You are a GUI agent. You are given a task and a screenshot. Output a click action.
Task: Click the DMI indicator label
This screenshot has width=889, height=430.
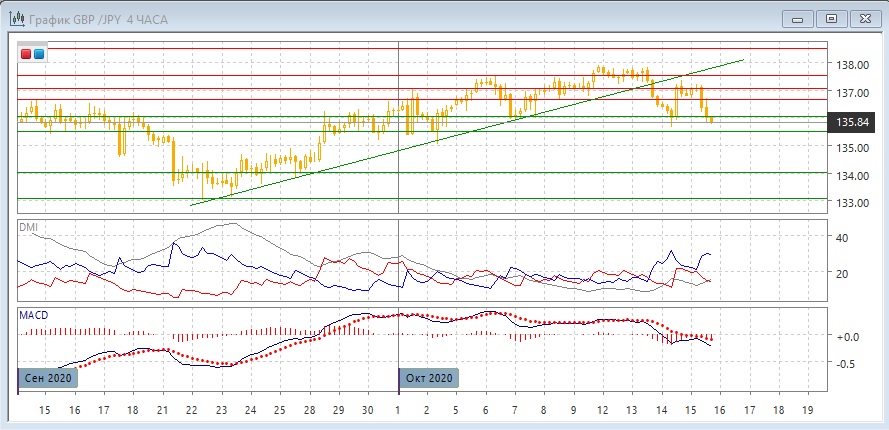coord(27,227)
